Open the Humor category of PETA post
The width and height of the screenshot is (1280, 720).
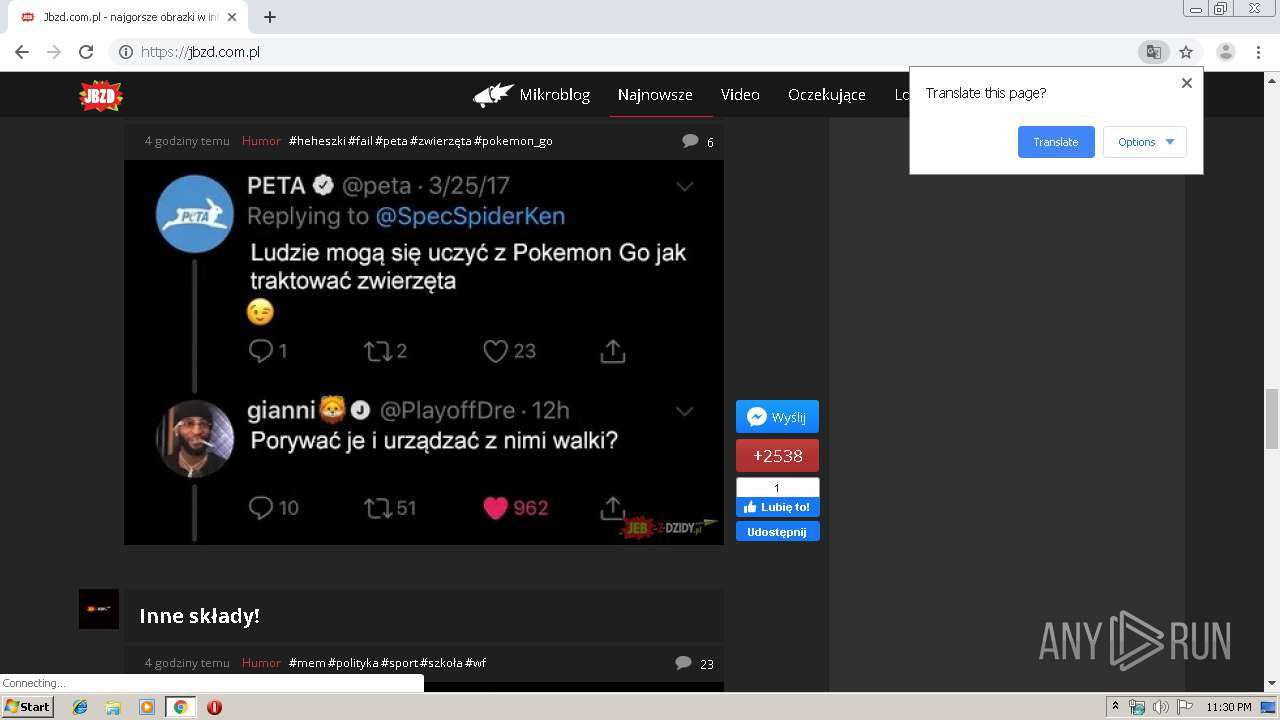pyautogui.click(x=261, y=141)
